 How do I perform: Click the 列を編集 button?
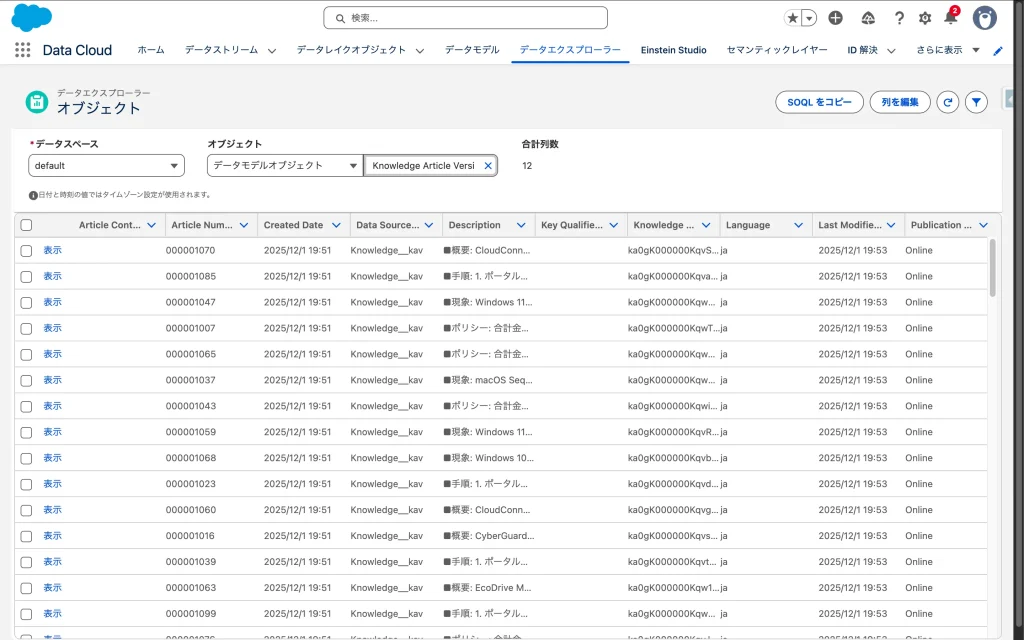[x=899, y=102]
